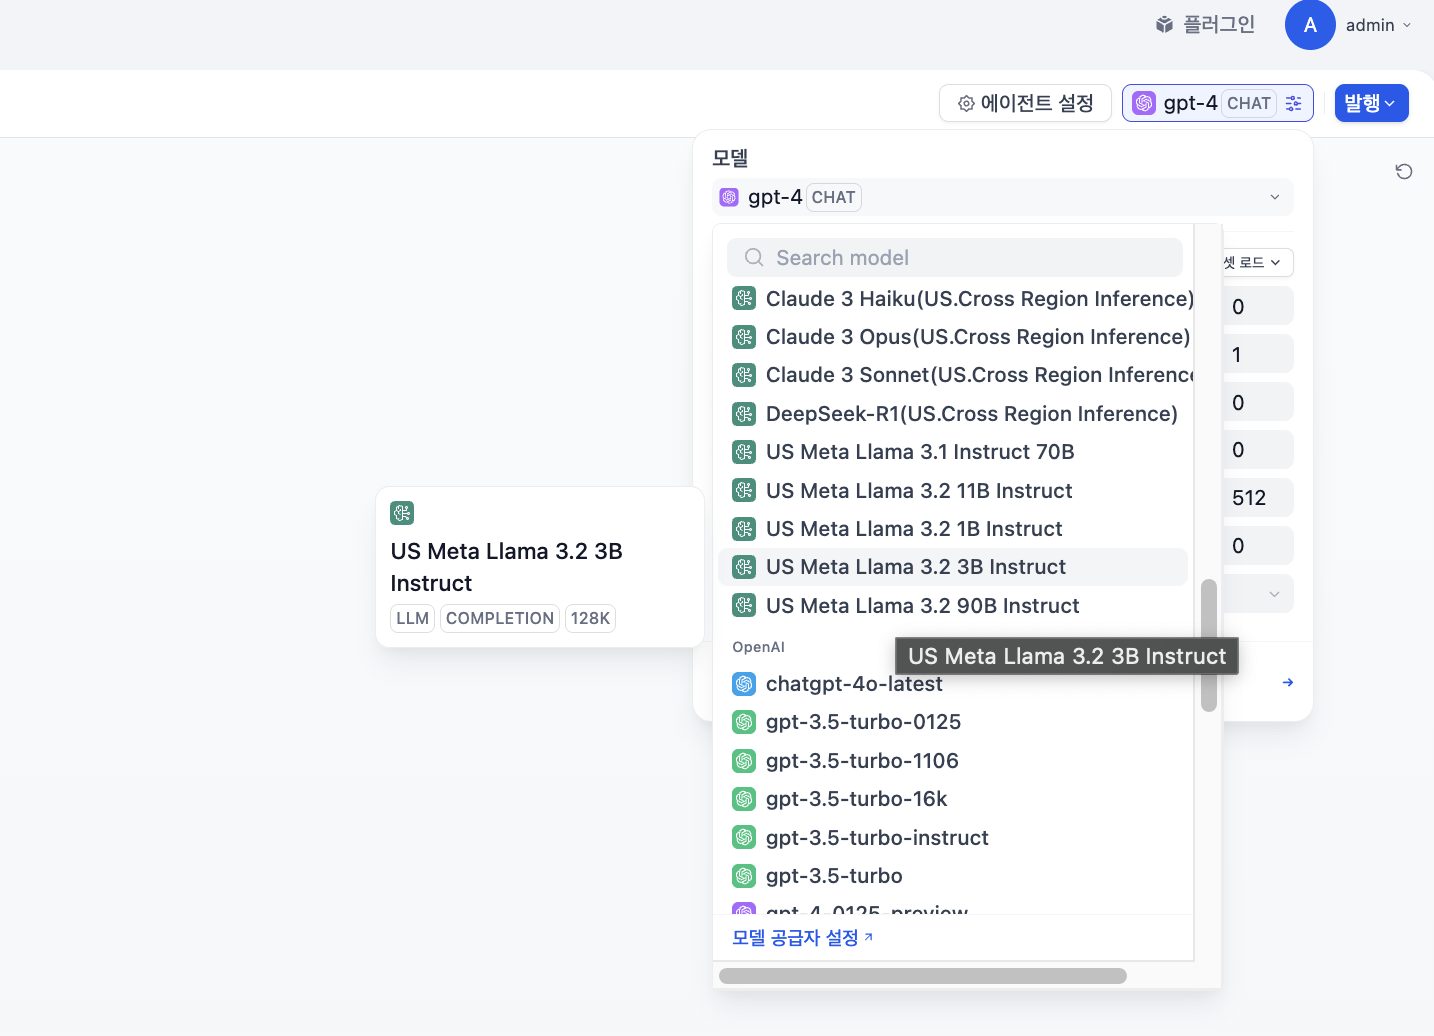Select Claude 3 Opus (US.Cross Region Inference)
The height and width of the screenshot is (1036, 1434).
pos(955,337)
